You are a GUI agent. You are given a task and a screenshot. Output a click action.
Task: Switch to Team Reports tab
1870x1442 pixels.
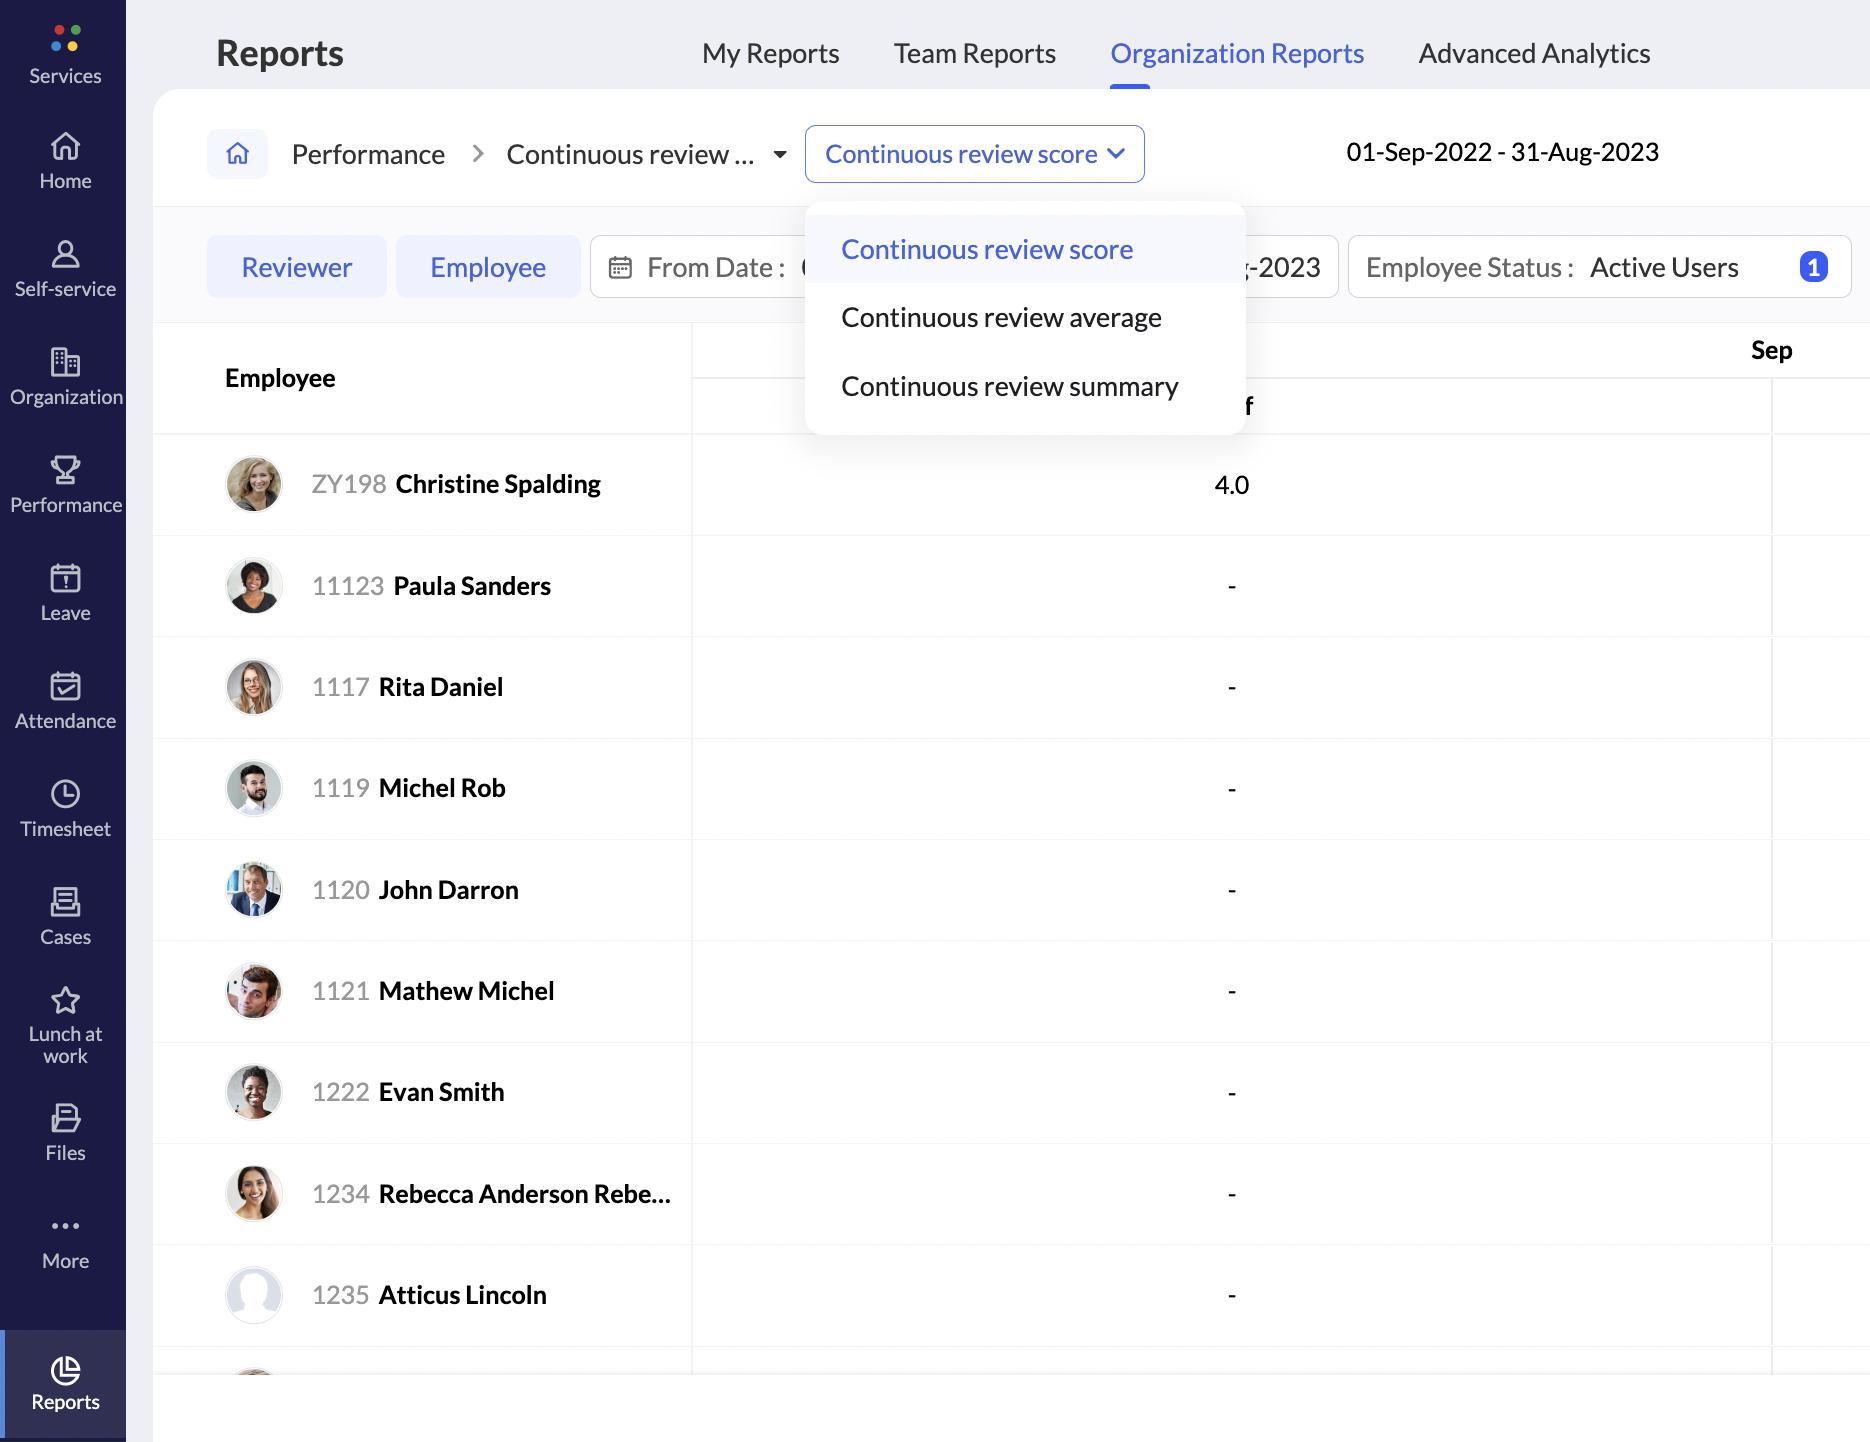tap(974, 53)
